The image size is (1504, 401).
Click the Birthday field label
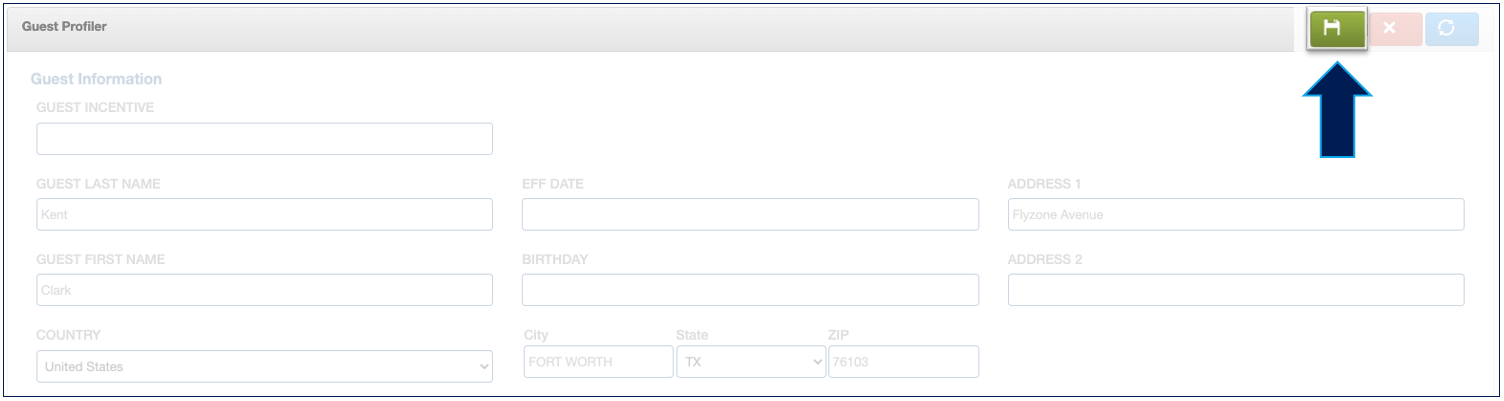pyautogui.click(x=554, y=259)
